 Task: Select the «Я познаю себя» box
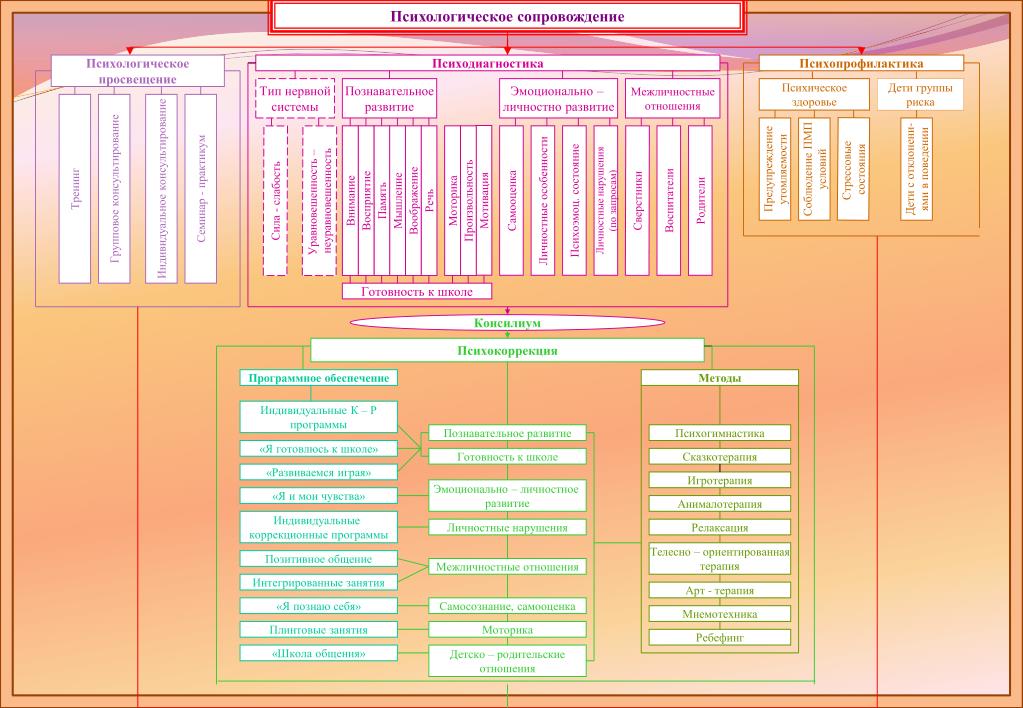(x=318, y=606)
